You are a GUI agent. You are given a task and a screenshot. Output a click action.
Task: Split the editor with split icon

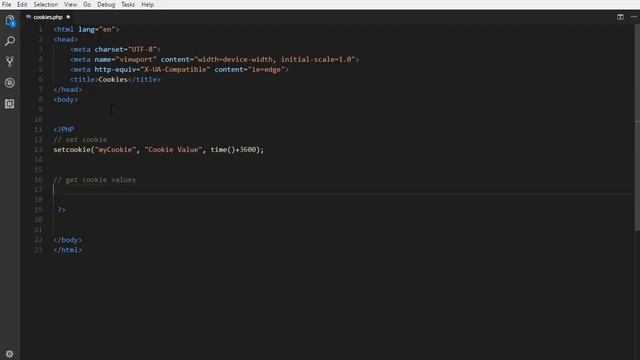click(x=620, y=17)
